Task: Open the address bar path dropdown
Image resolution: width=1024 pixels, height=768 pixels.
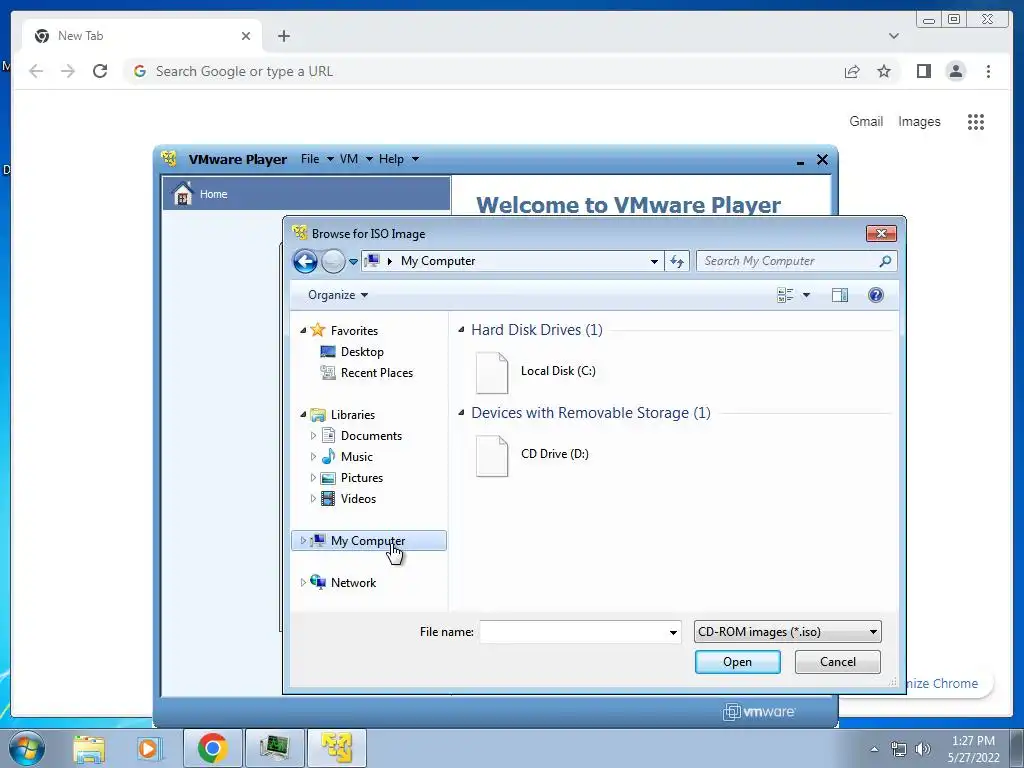Action: click(x=654, y=261)
